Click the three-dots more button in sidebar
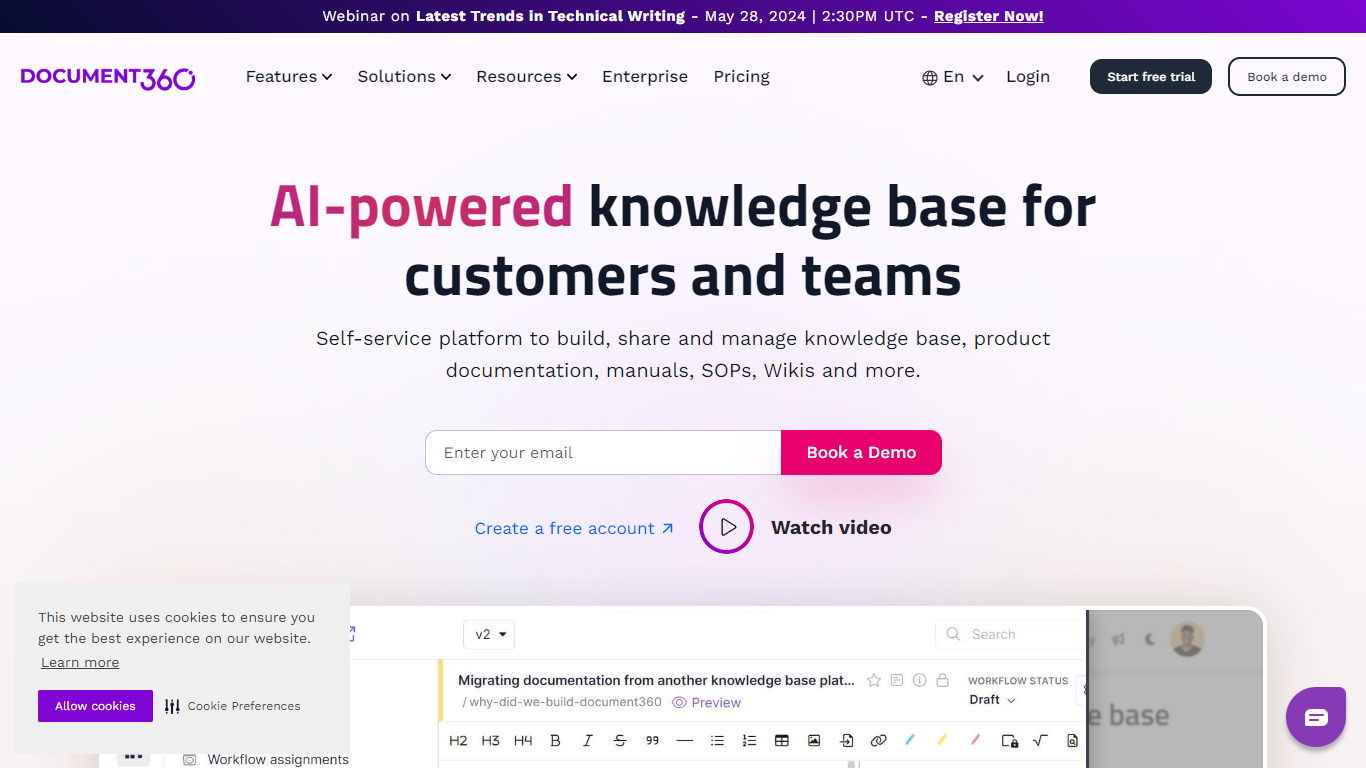Viewport: 1366px width, 768px height. 133,755
